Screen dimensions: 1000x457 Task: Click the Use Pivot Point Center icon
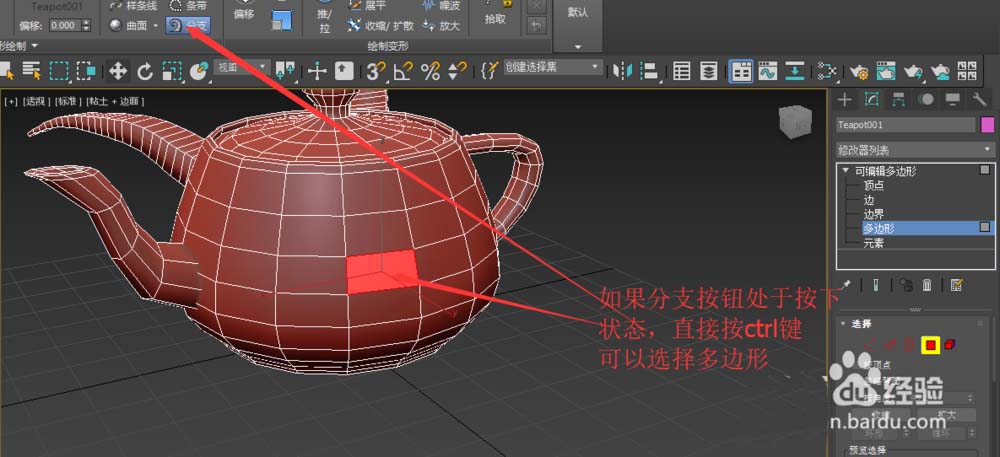click(x=285, y=71)
